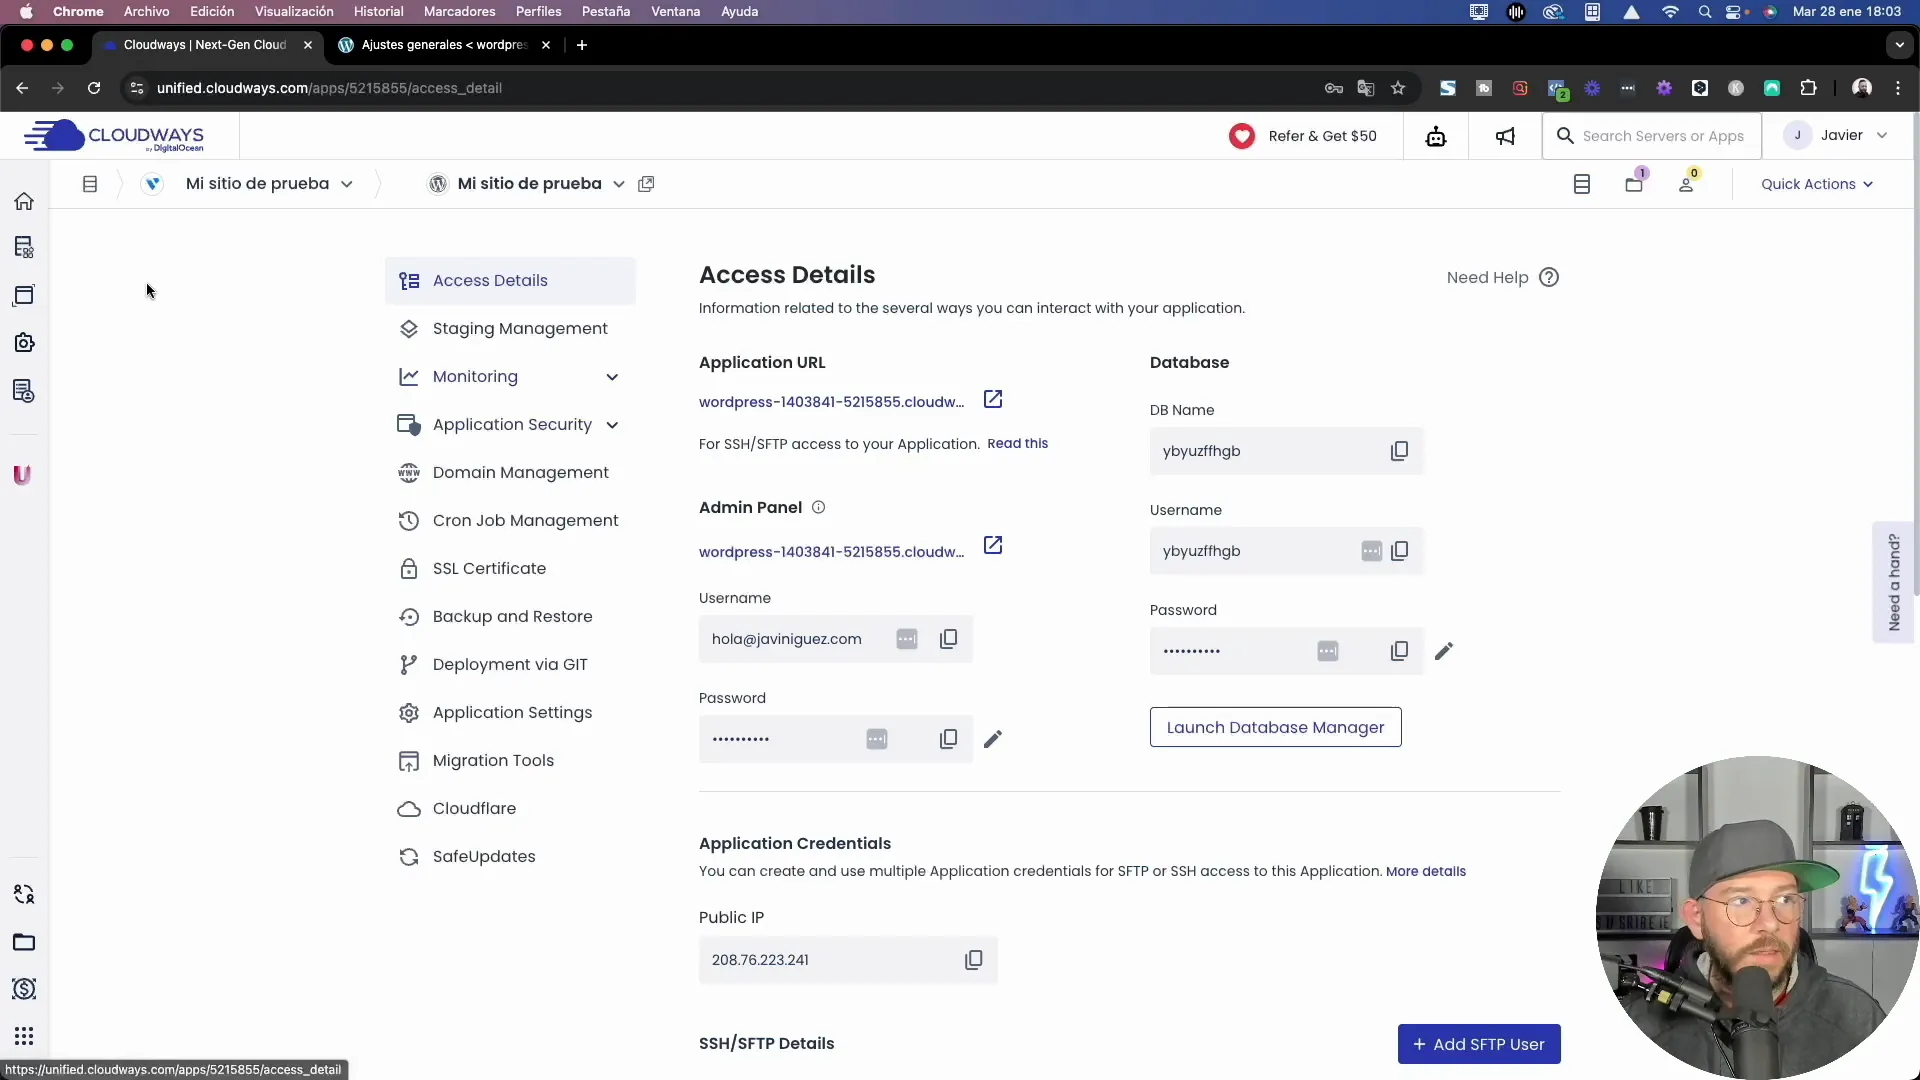
Task: Open projects icon with 1 badge
Action: point(1635,182)
